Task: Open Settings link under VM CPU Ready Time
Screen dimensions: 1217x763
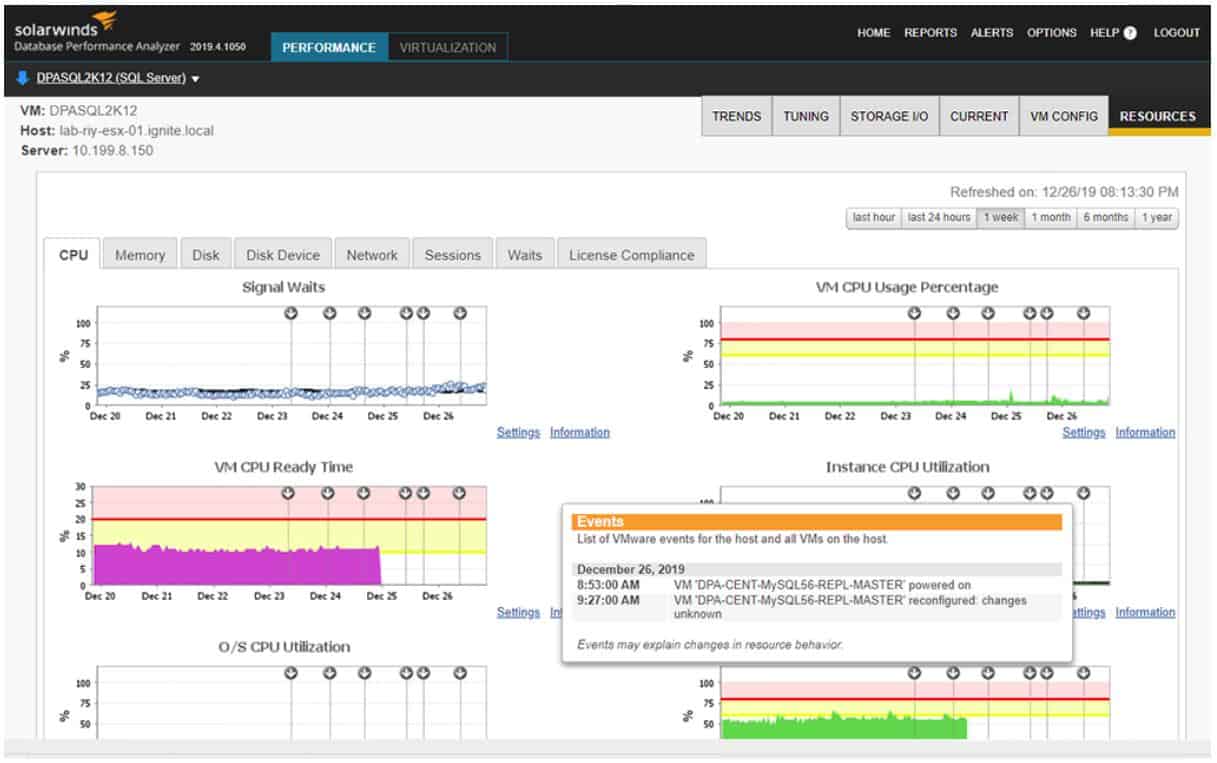Action: [518, 612]
